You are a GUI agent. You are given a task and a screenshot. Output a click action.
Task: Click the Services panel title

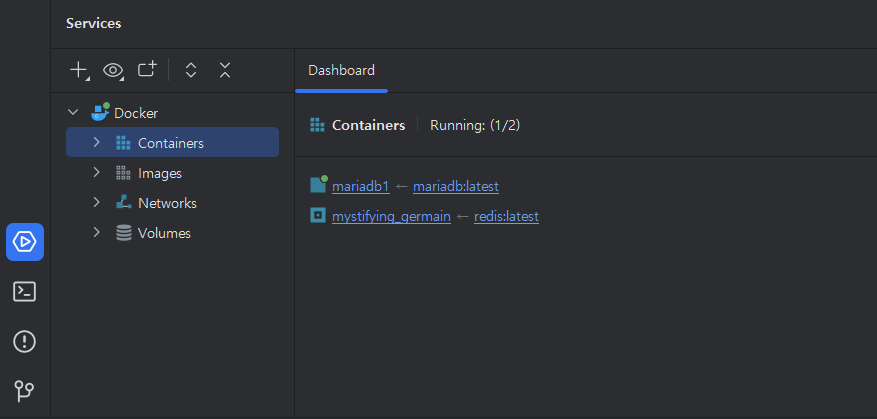click(x=93, y=23)
